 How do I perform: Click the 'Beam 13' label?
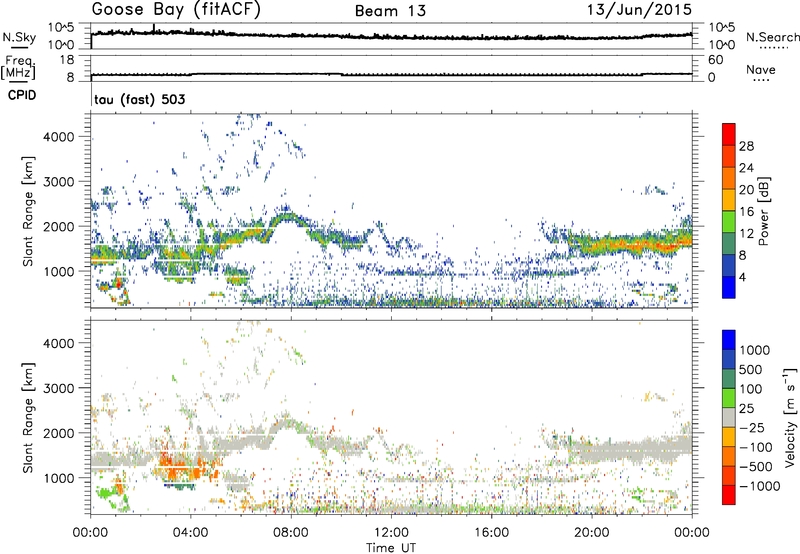[x=390, y=11]
